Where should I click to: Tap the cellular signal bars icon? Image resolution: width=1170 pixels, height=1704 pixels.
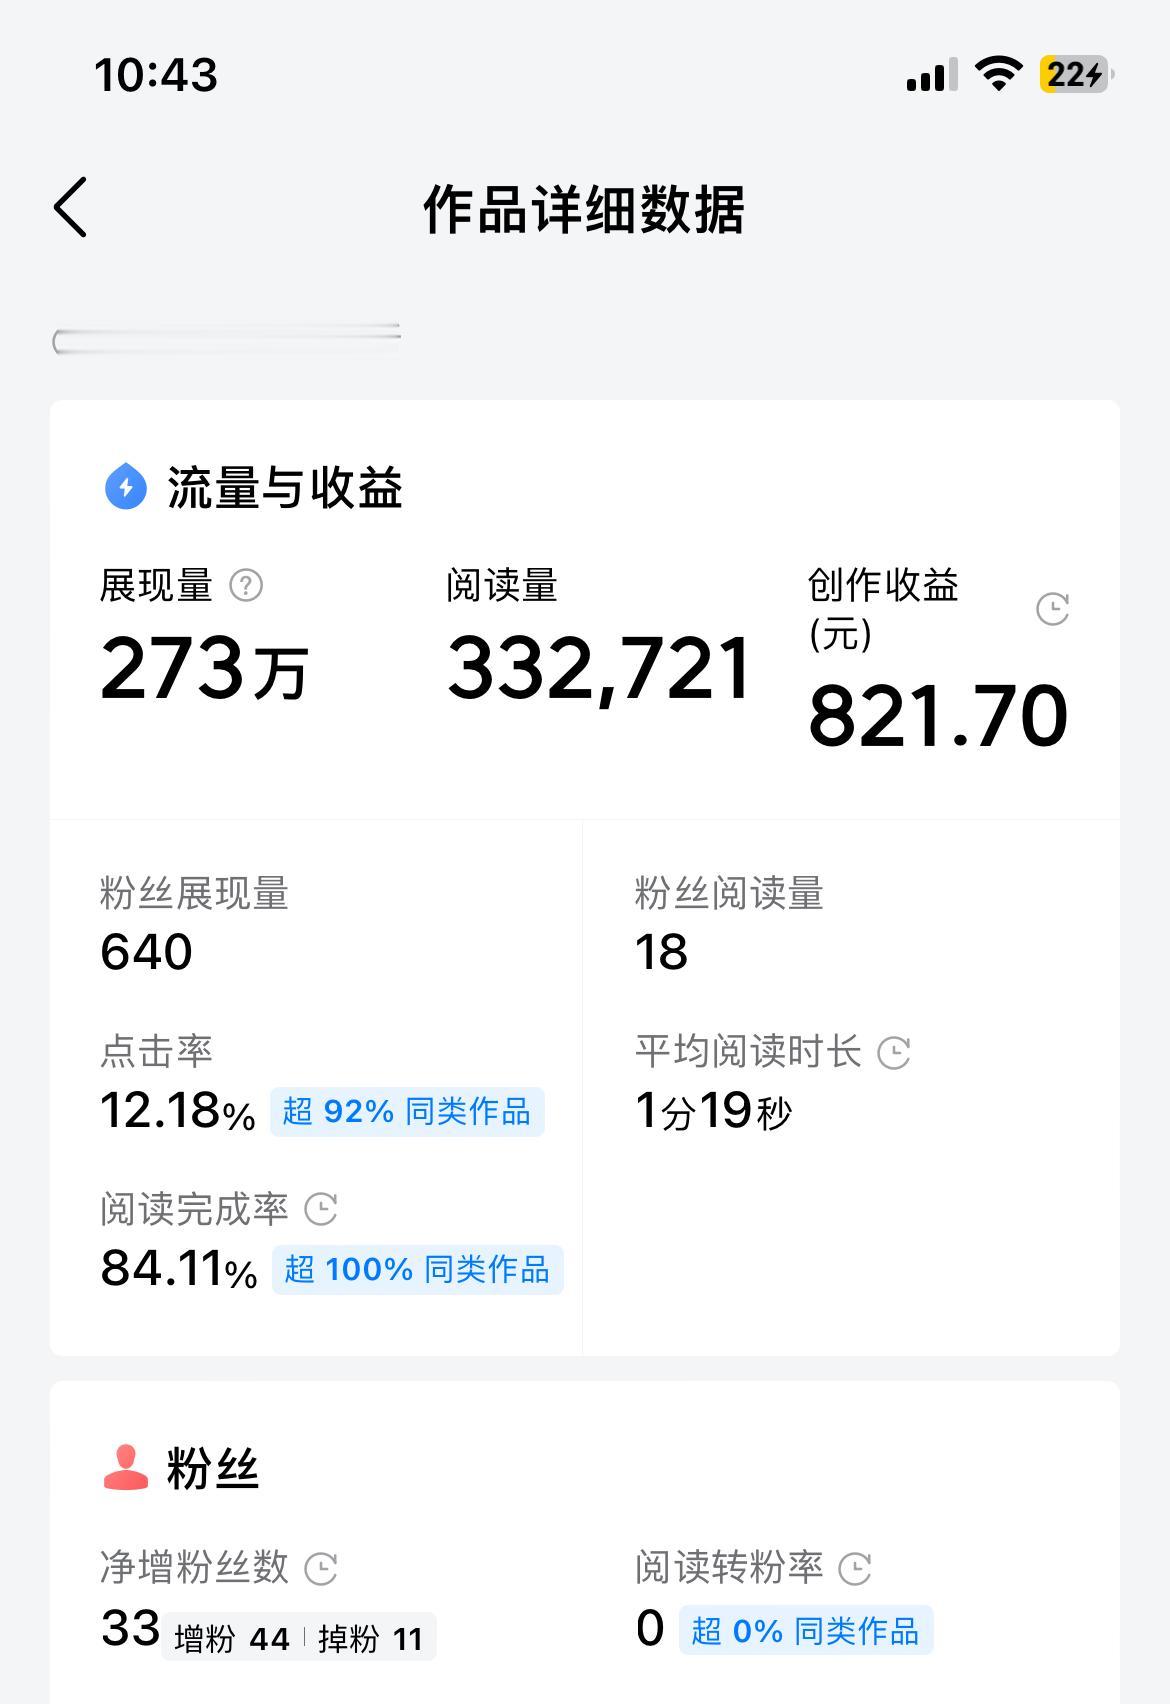pyautogui.click(x=932, y=75)
